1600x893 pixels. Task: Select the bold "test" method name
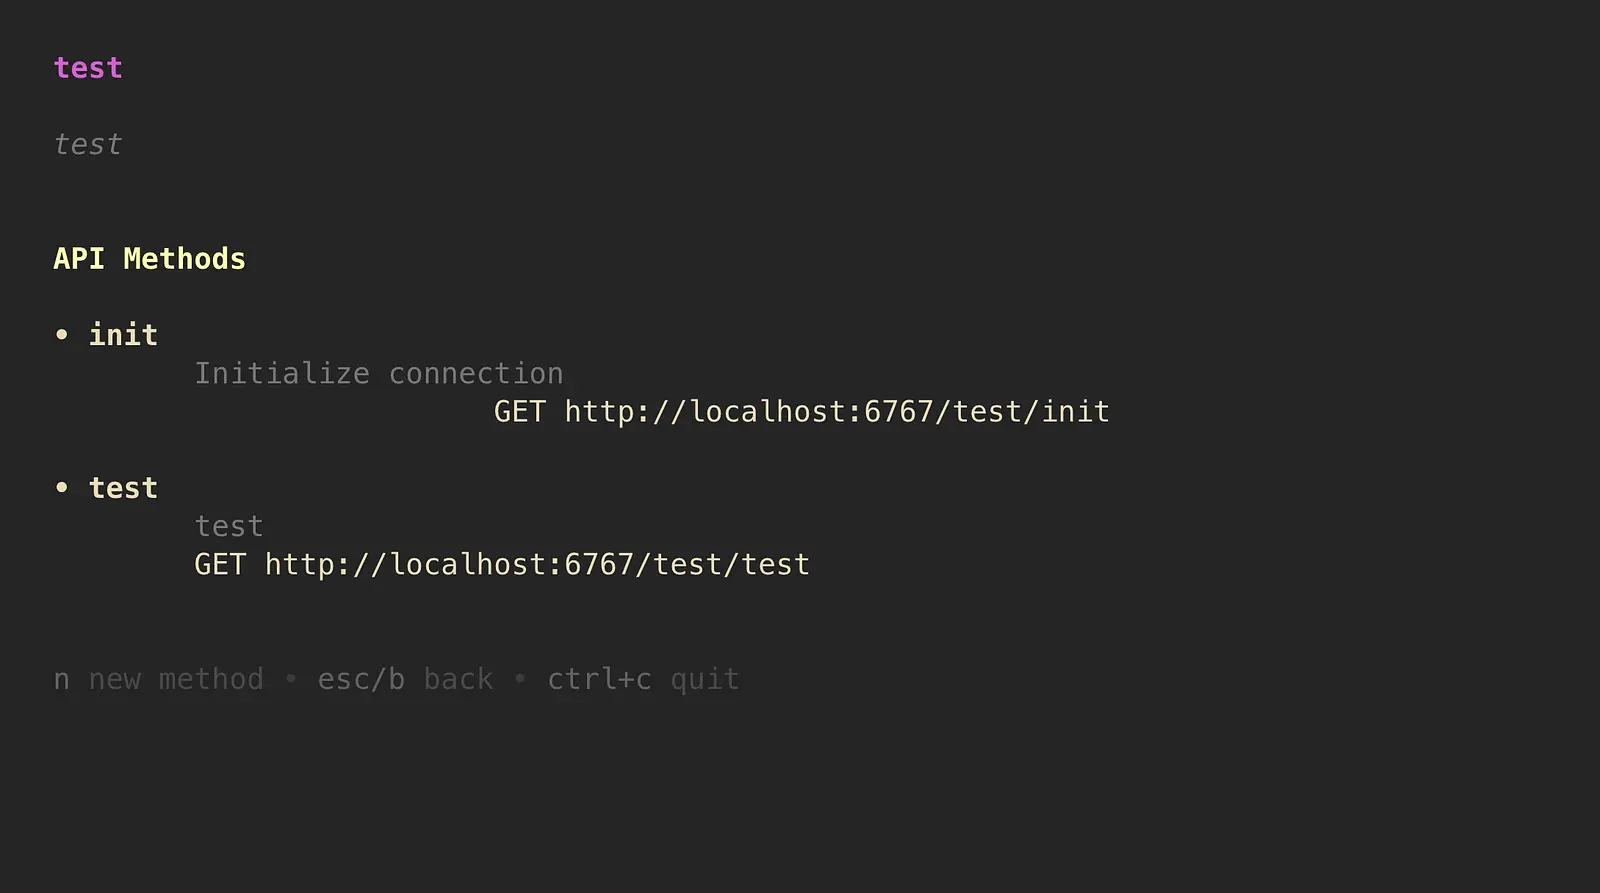pyautogui.click(x=123, y=488)
